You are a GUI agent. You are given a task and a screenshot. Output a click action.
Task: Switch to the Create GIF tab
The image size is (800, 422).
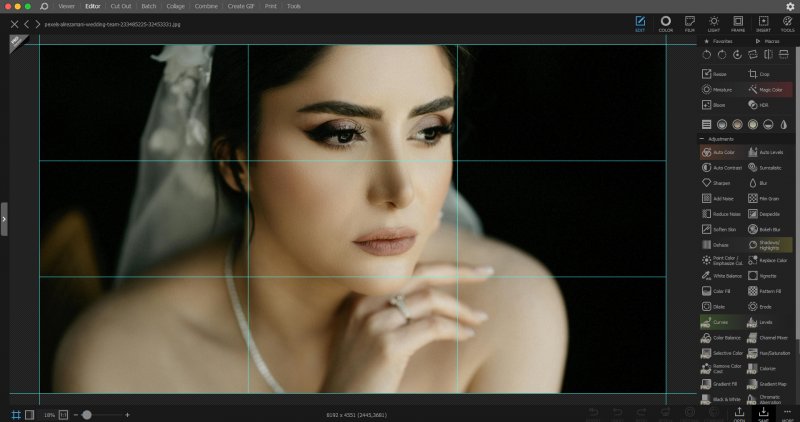tap(241, 6)
